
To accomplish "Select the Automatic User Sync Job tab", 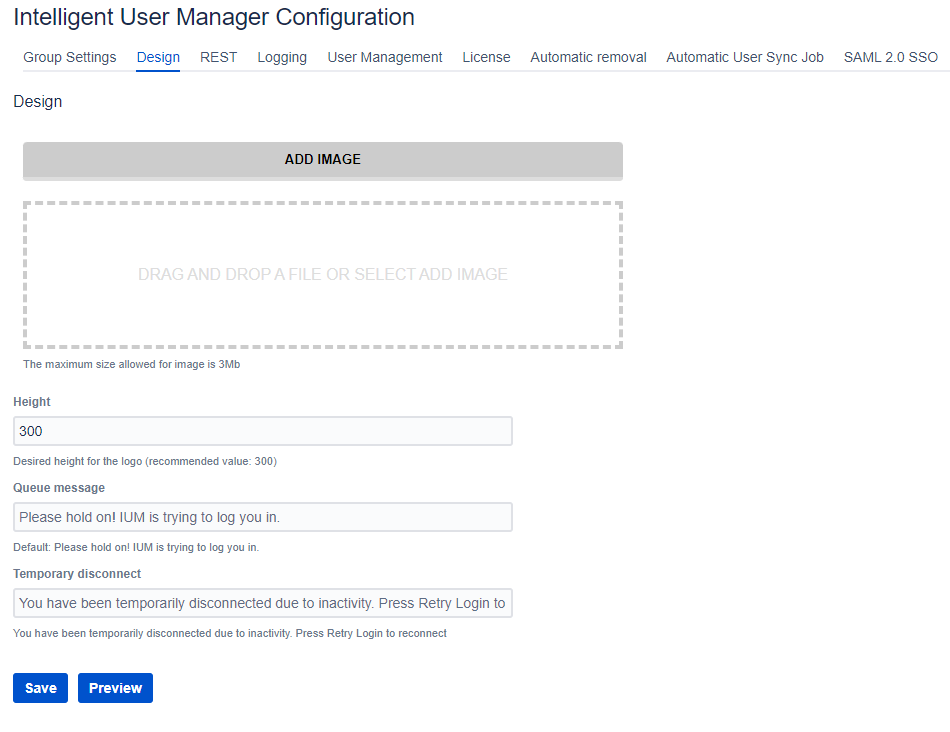I will pyautogui.click(x=745, y=57).
